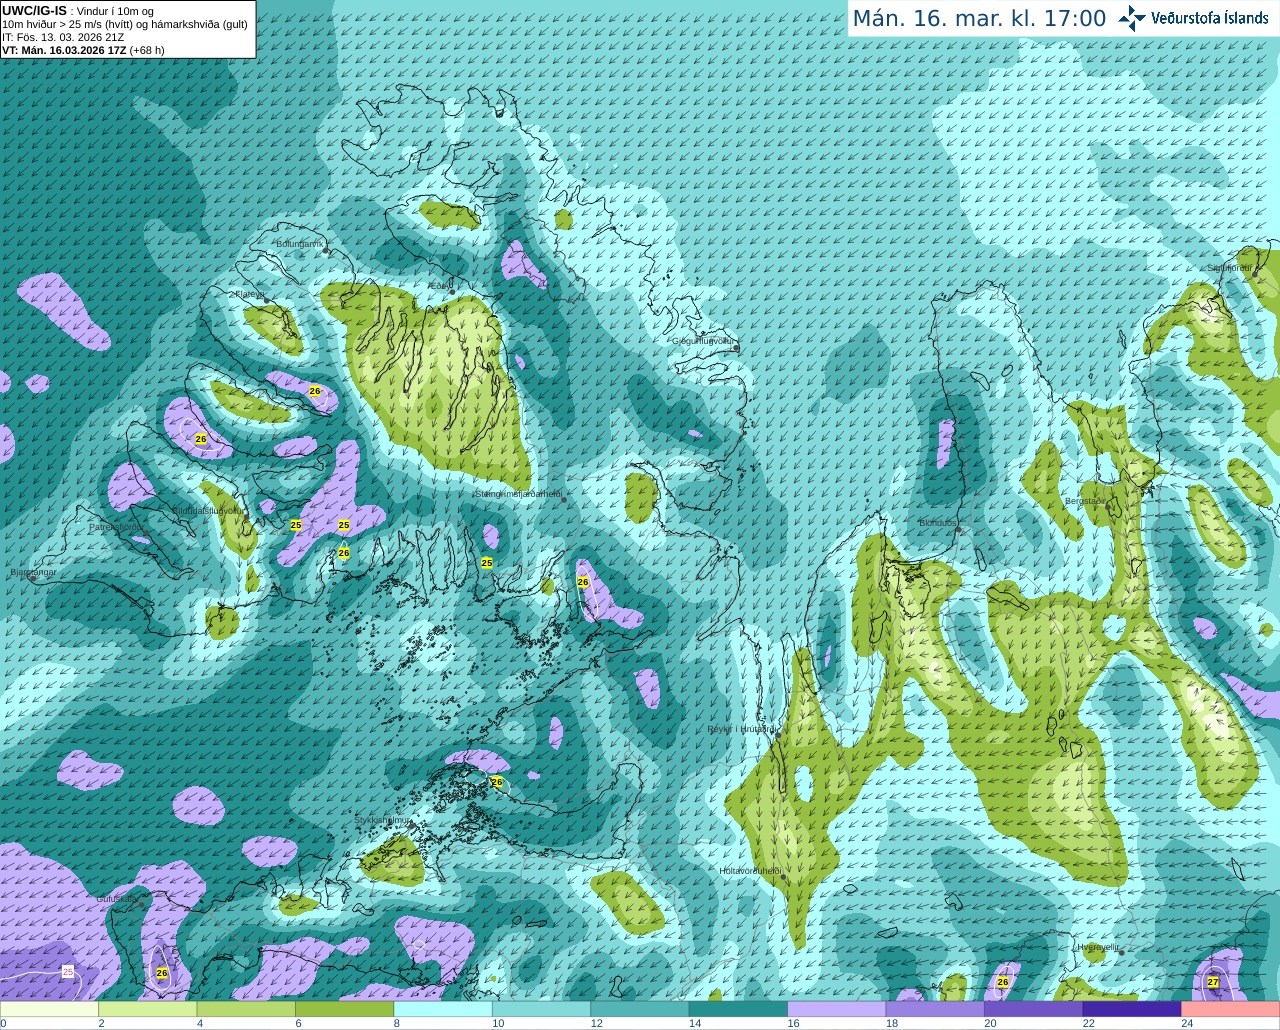Select the pink above-24 m/s legend swatch
Viewport: 1280px width, 1030px height.
(1230, 1009)
